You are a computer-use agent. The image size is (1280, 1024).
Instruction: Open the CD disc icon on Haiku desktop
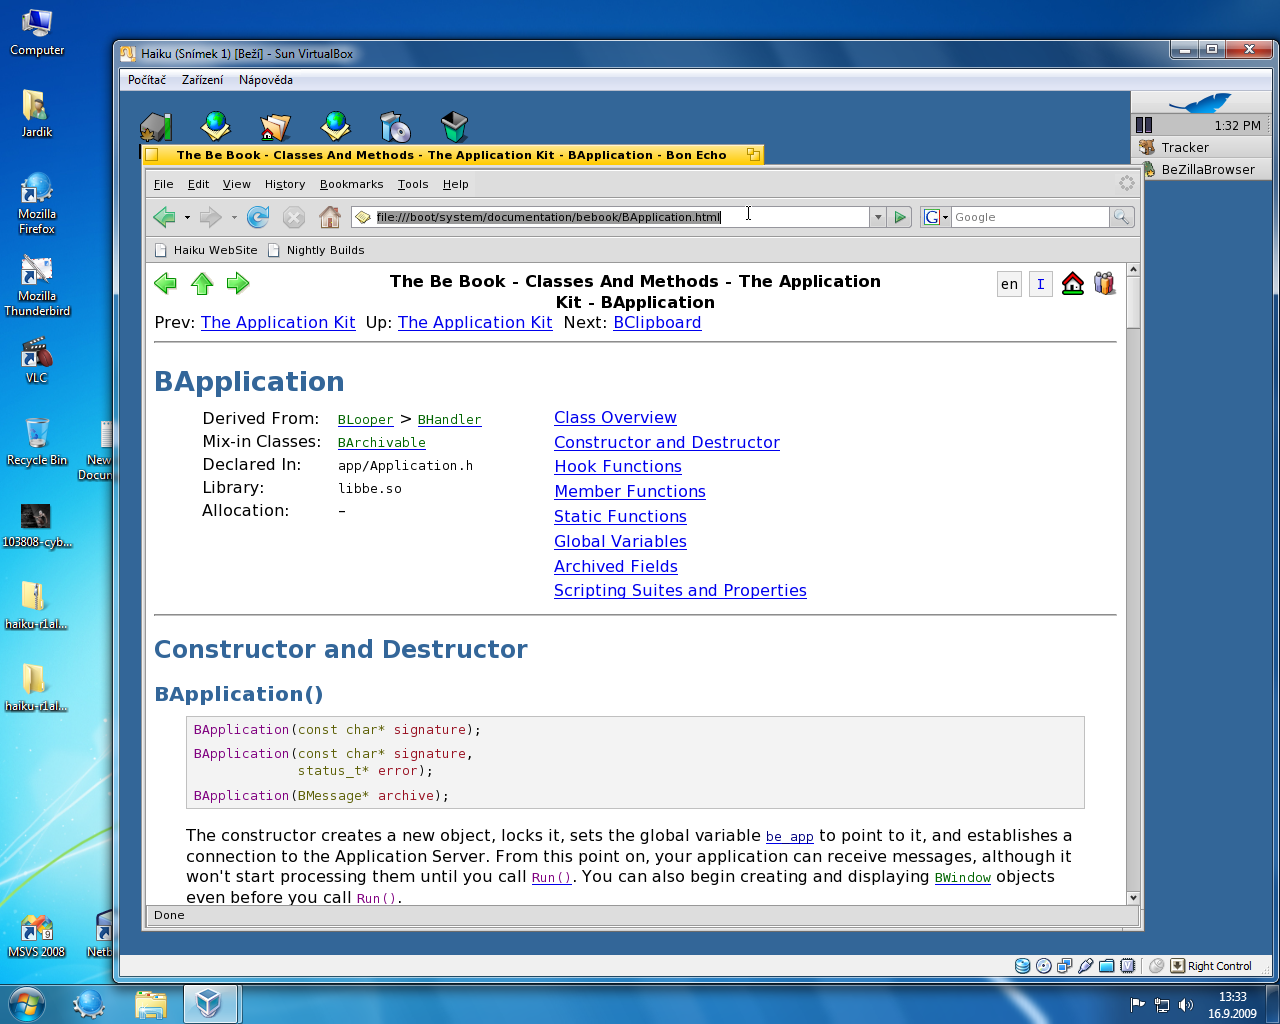(x=395, y=127)
